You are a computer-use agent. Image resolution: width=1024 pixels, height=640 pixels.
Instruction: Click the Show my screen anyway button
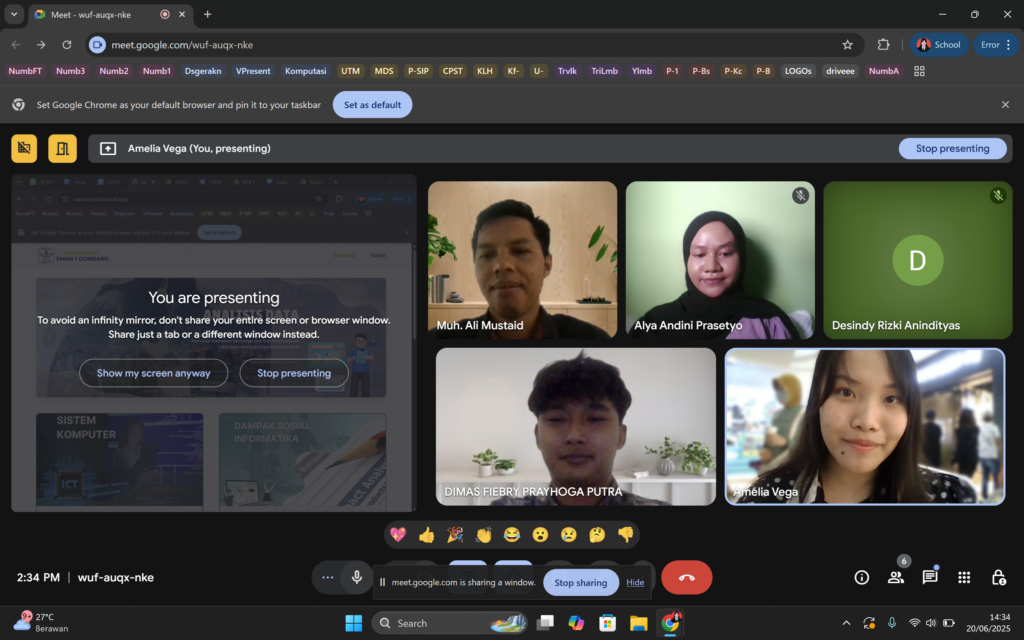pos(153,373)
